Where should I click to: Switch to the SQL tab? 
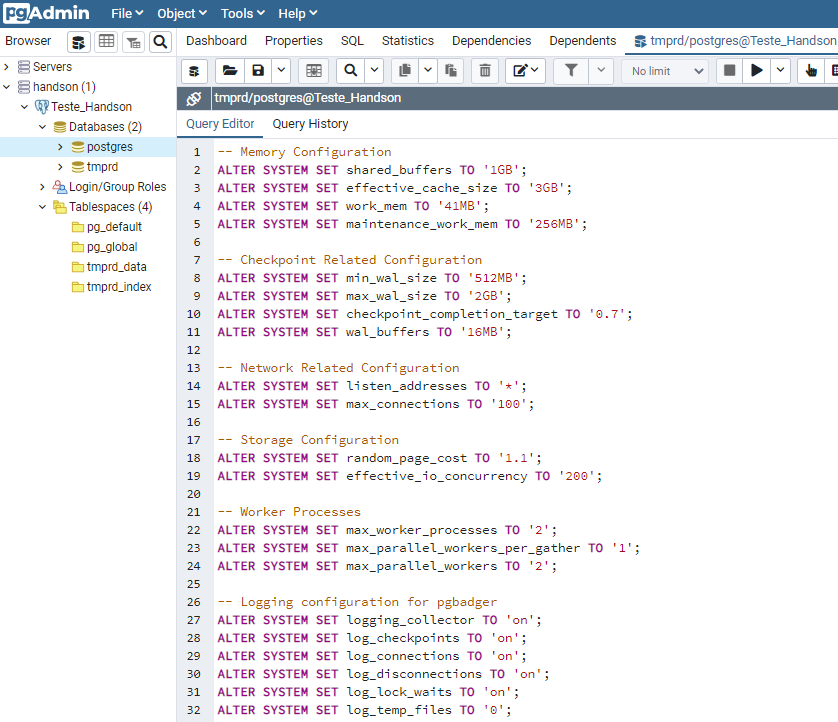coord(352,41)
